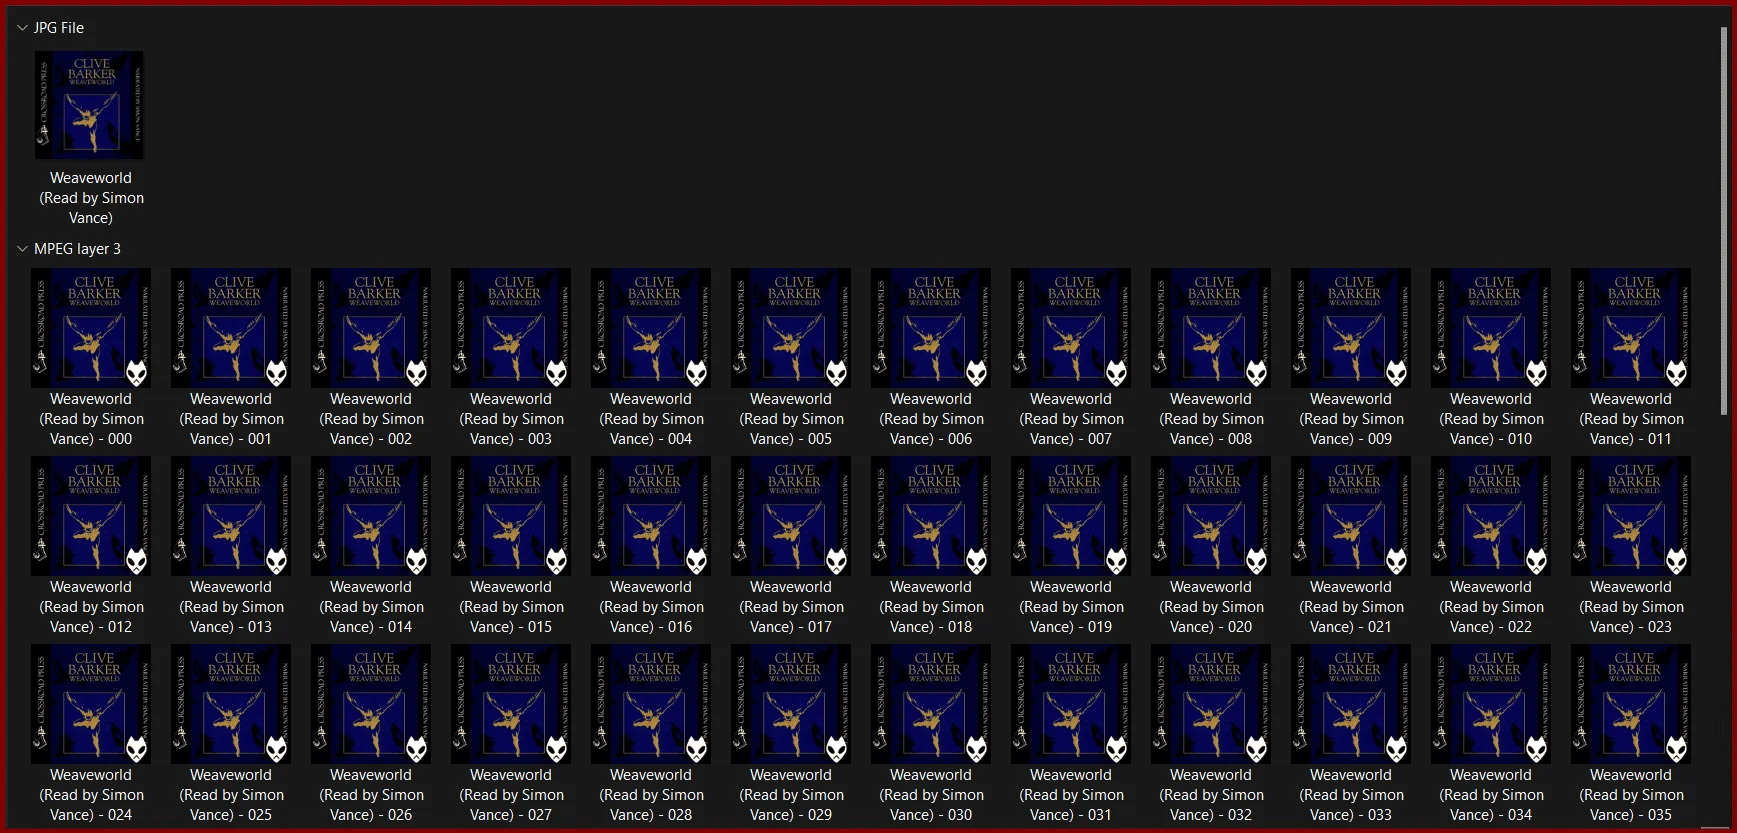Click file name 'Weaveworld (Read by Simon Vance) - 025'
Image resolution: width=1737 pixels, height=833 pixels.
(x=231, y=795)
